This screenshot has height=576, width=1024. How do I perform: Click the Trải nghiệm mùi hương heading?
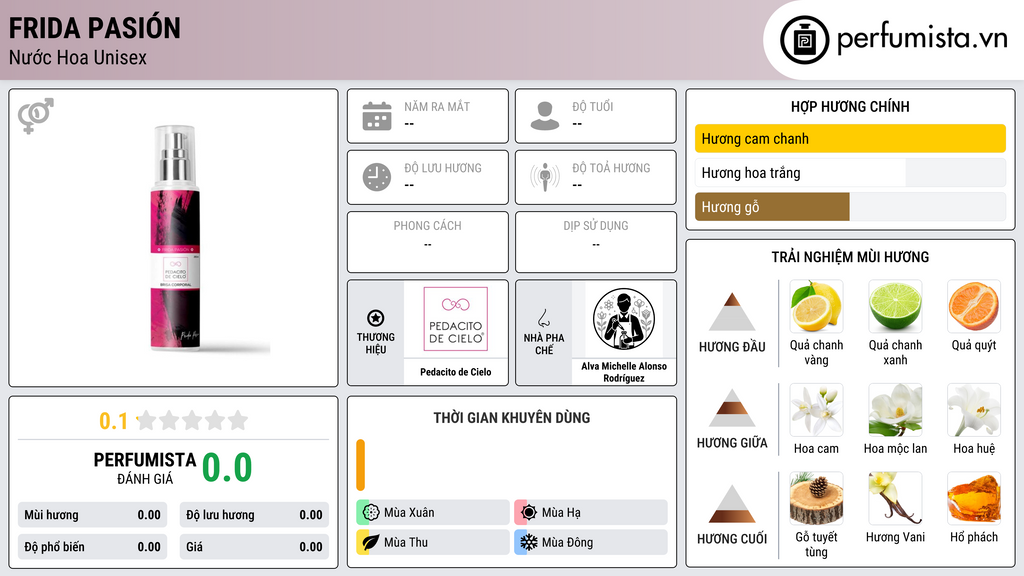click(850, 257)
